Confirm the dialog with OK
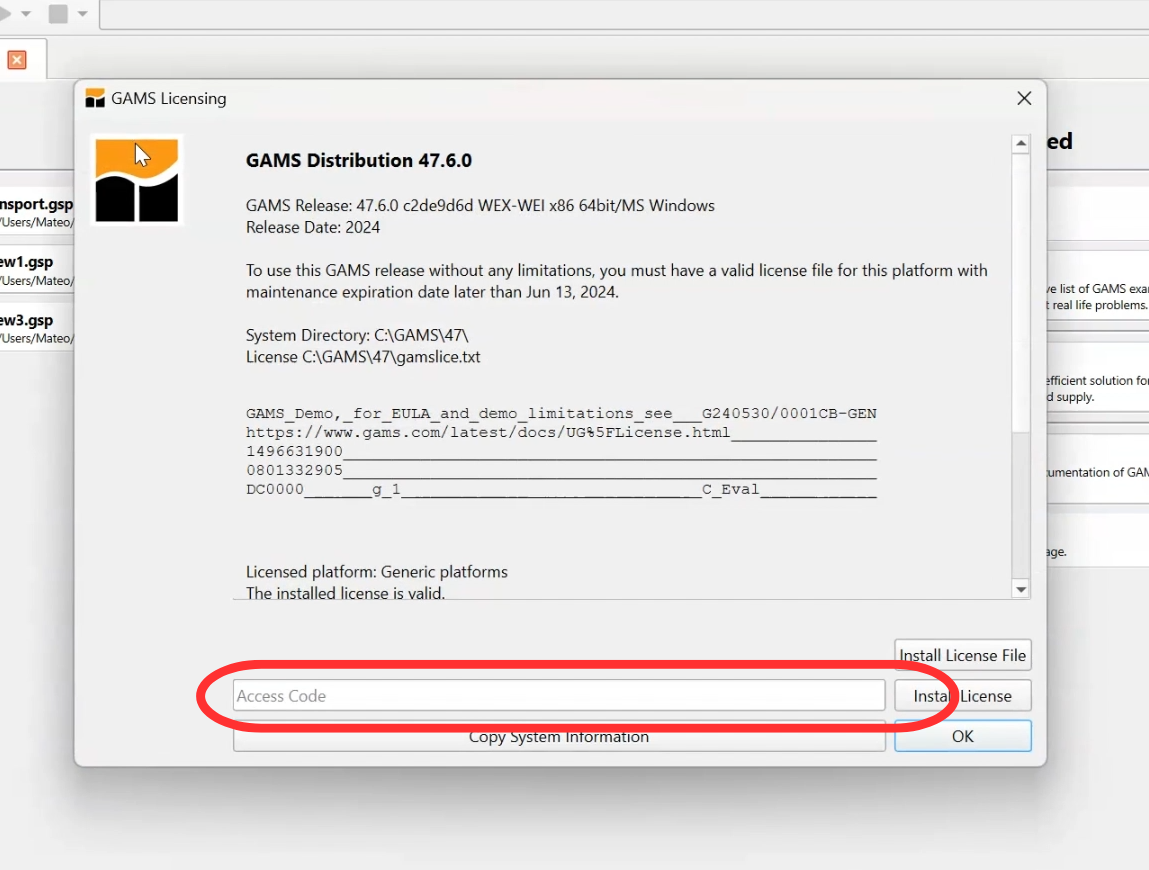Viewport: 1149px width, 870px height. (x=962, y=736)
